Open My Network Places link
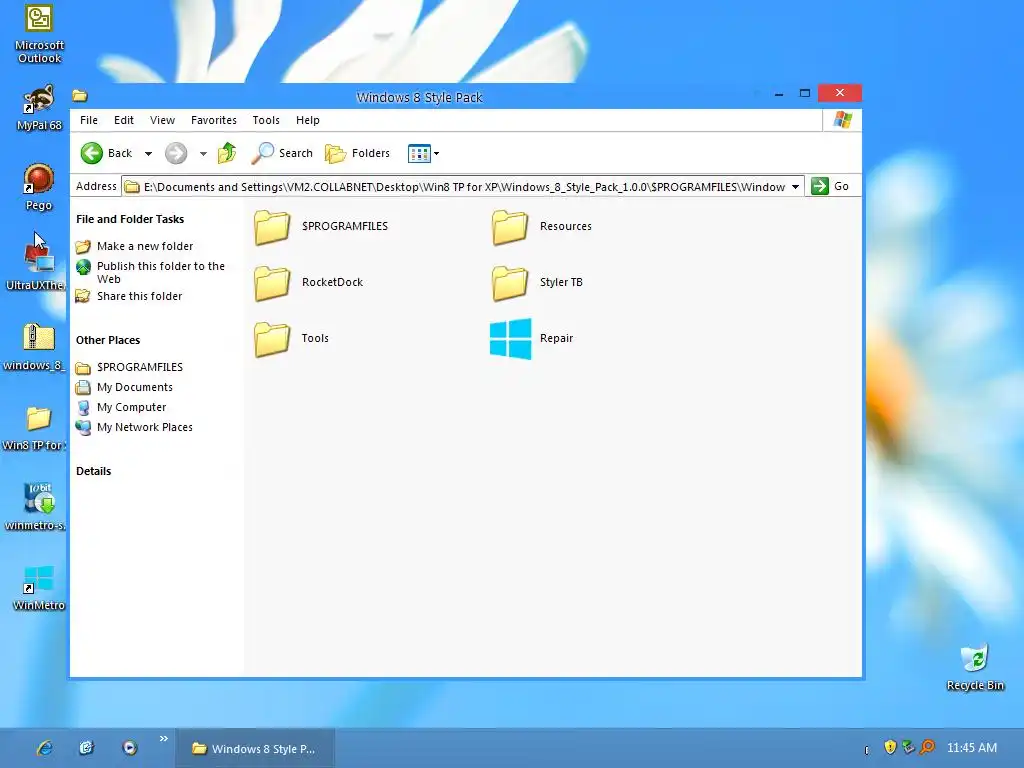Image resolution: width=1024 pixels, height=768 pixels. click(x=144, y=427)
